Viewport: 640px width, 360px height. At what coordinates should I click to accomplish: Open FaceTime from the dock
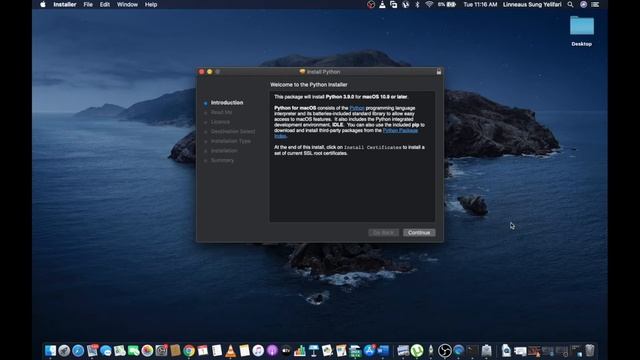[x=133, y=351]
